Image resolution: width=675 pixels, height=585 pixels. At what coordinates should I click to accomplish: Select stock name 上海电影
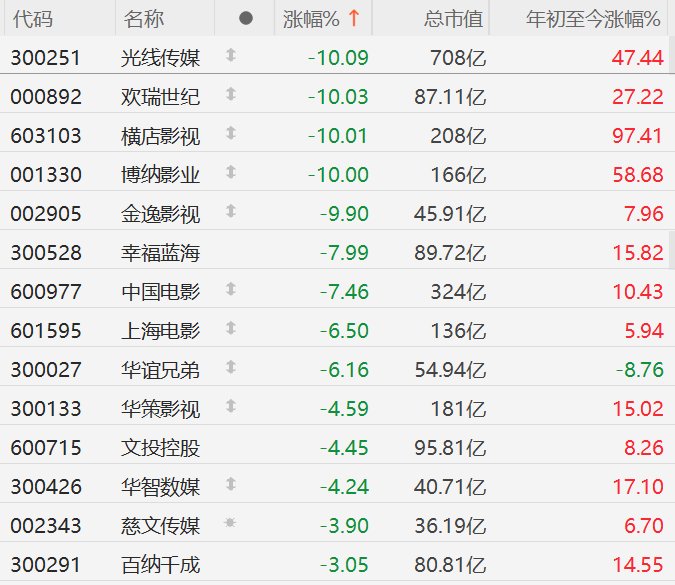coord(160,331)
